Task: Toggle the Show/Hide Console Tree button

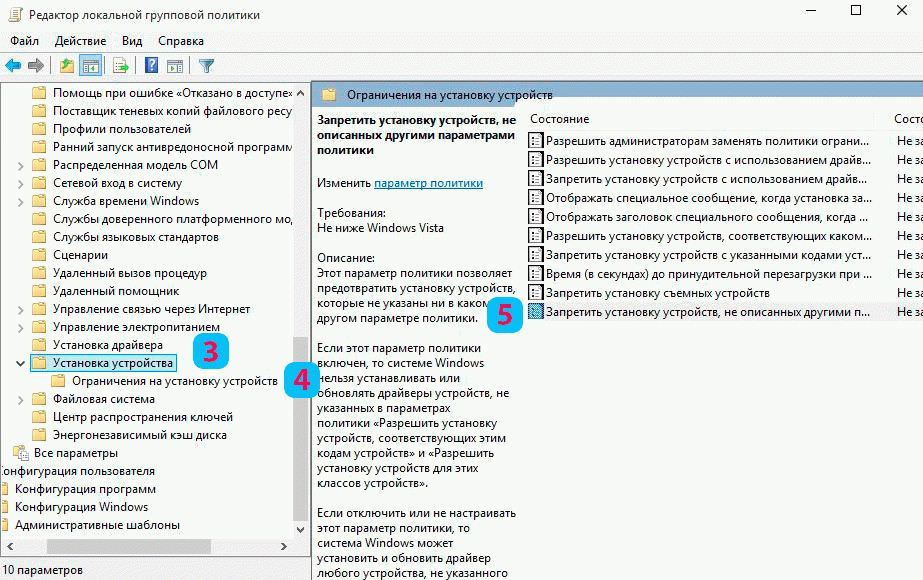Action: (x=91, y=66)
